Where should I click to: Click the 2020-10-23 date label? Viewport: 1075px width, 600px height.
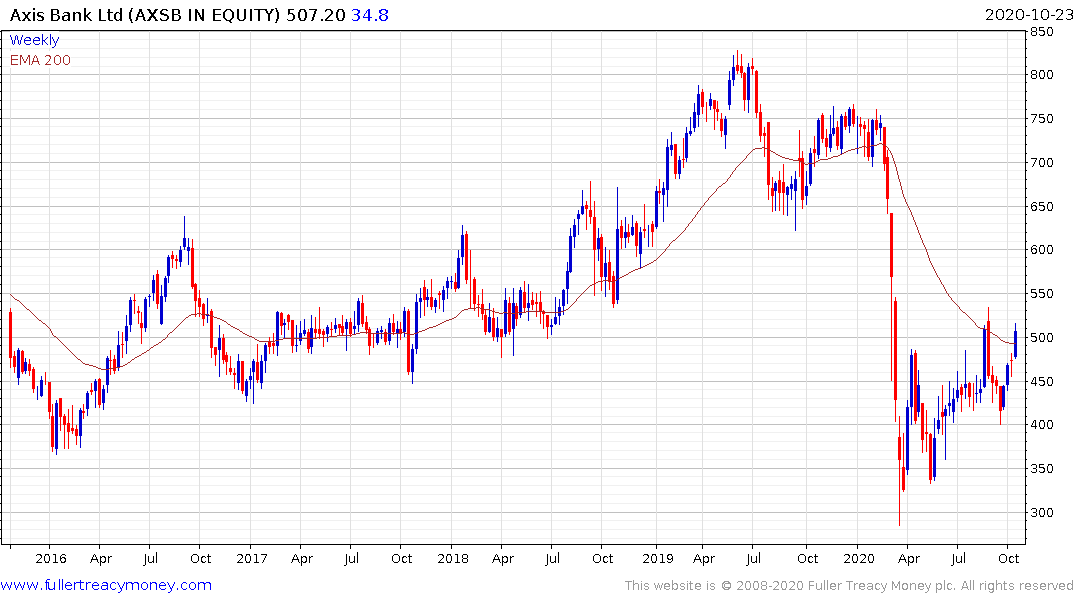1027,15
